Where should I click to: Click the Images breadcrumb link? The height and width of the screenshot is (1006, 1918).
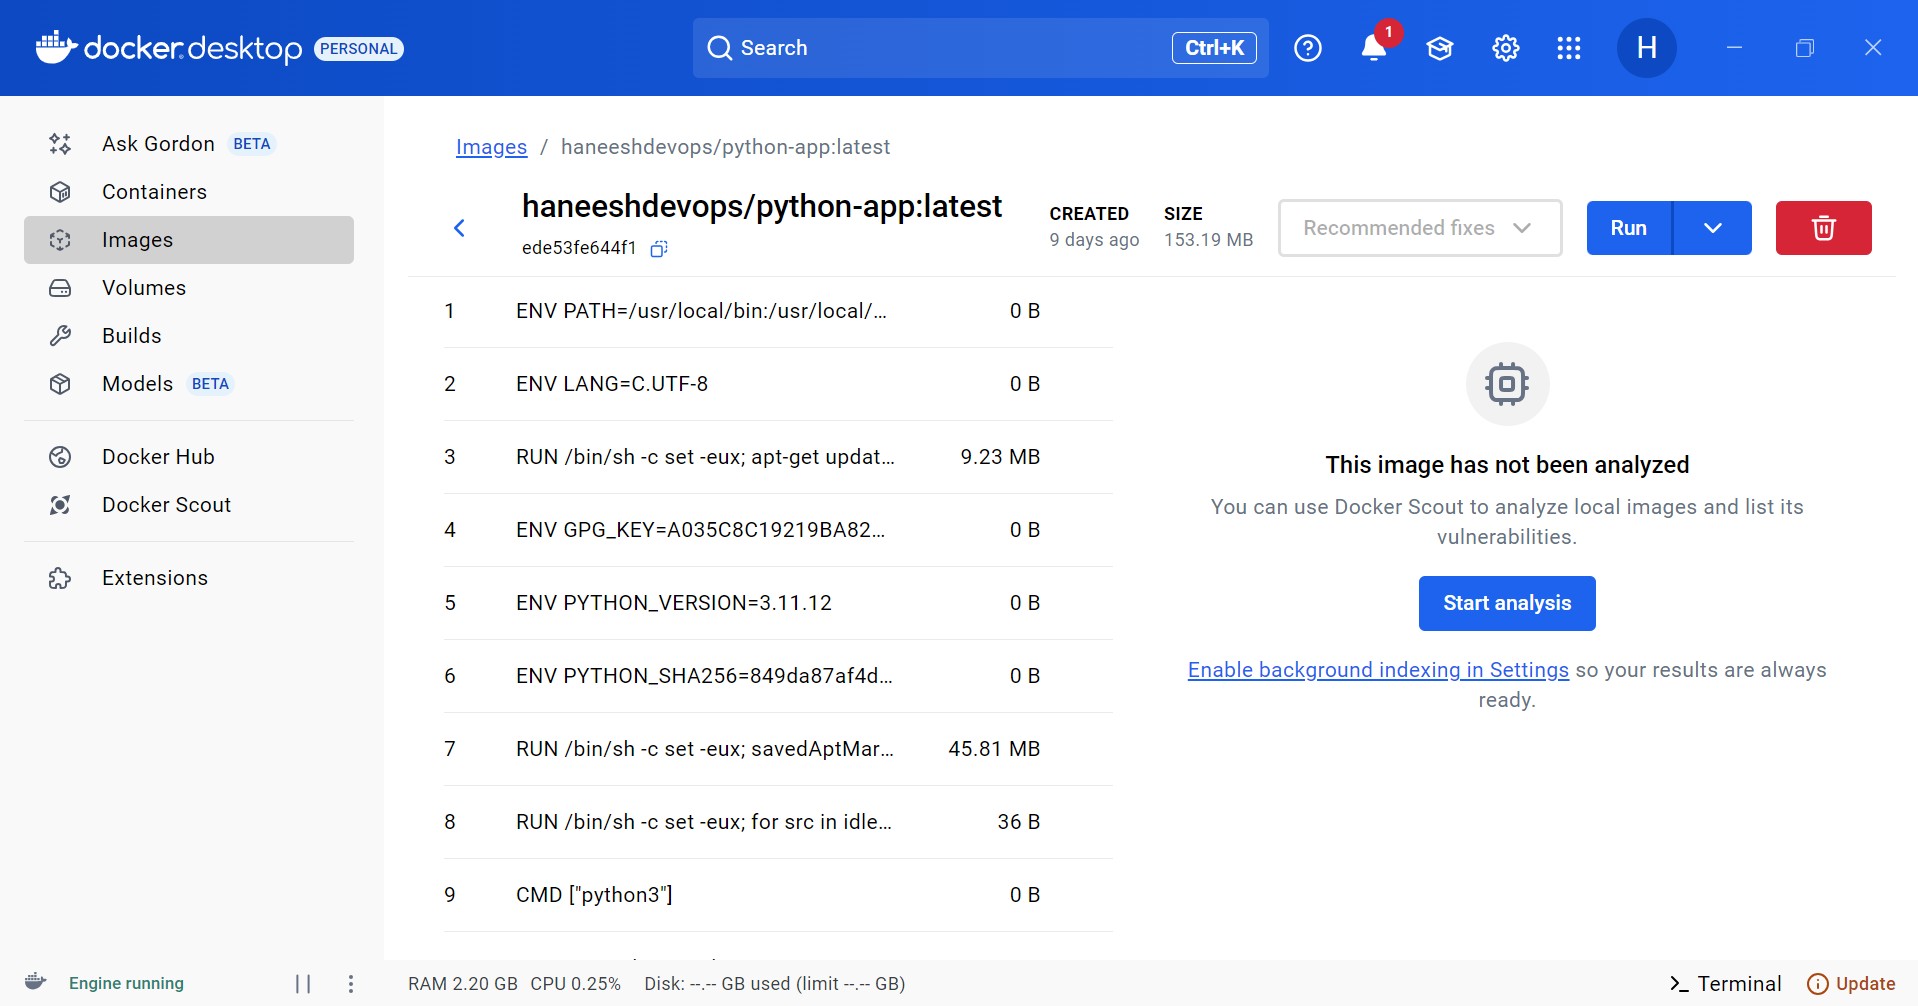491,147
